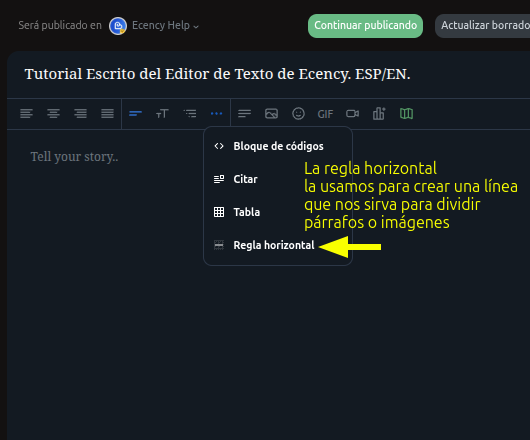Click the post title field
530x440 pixels.
pyautogui.click(x=268, y=74)
